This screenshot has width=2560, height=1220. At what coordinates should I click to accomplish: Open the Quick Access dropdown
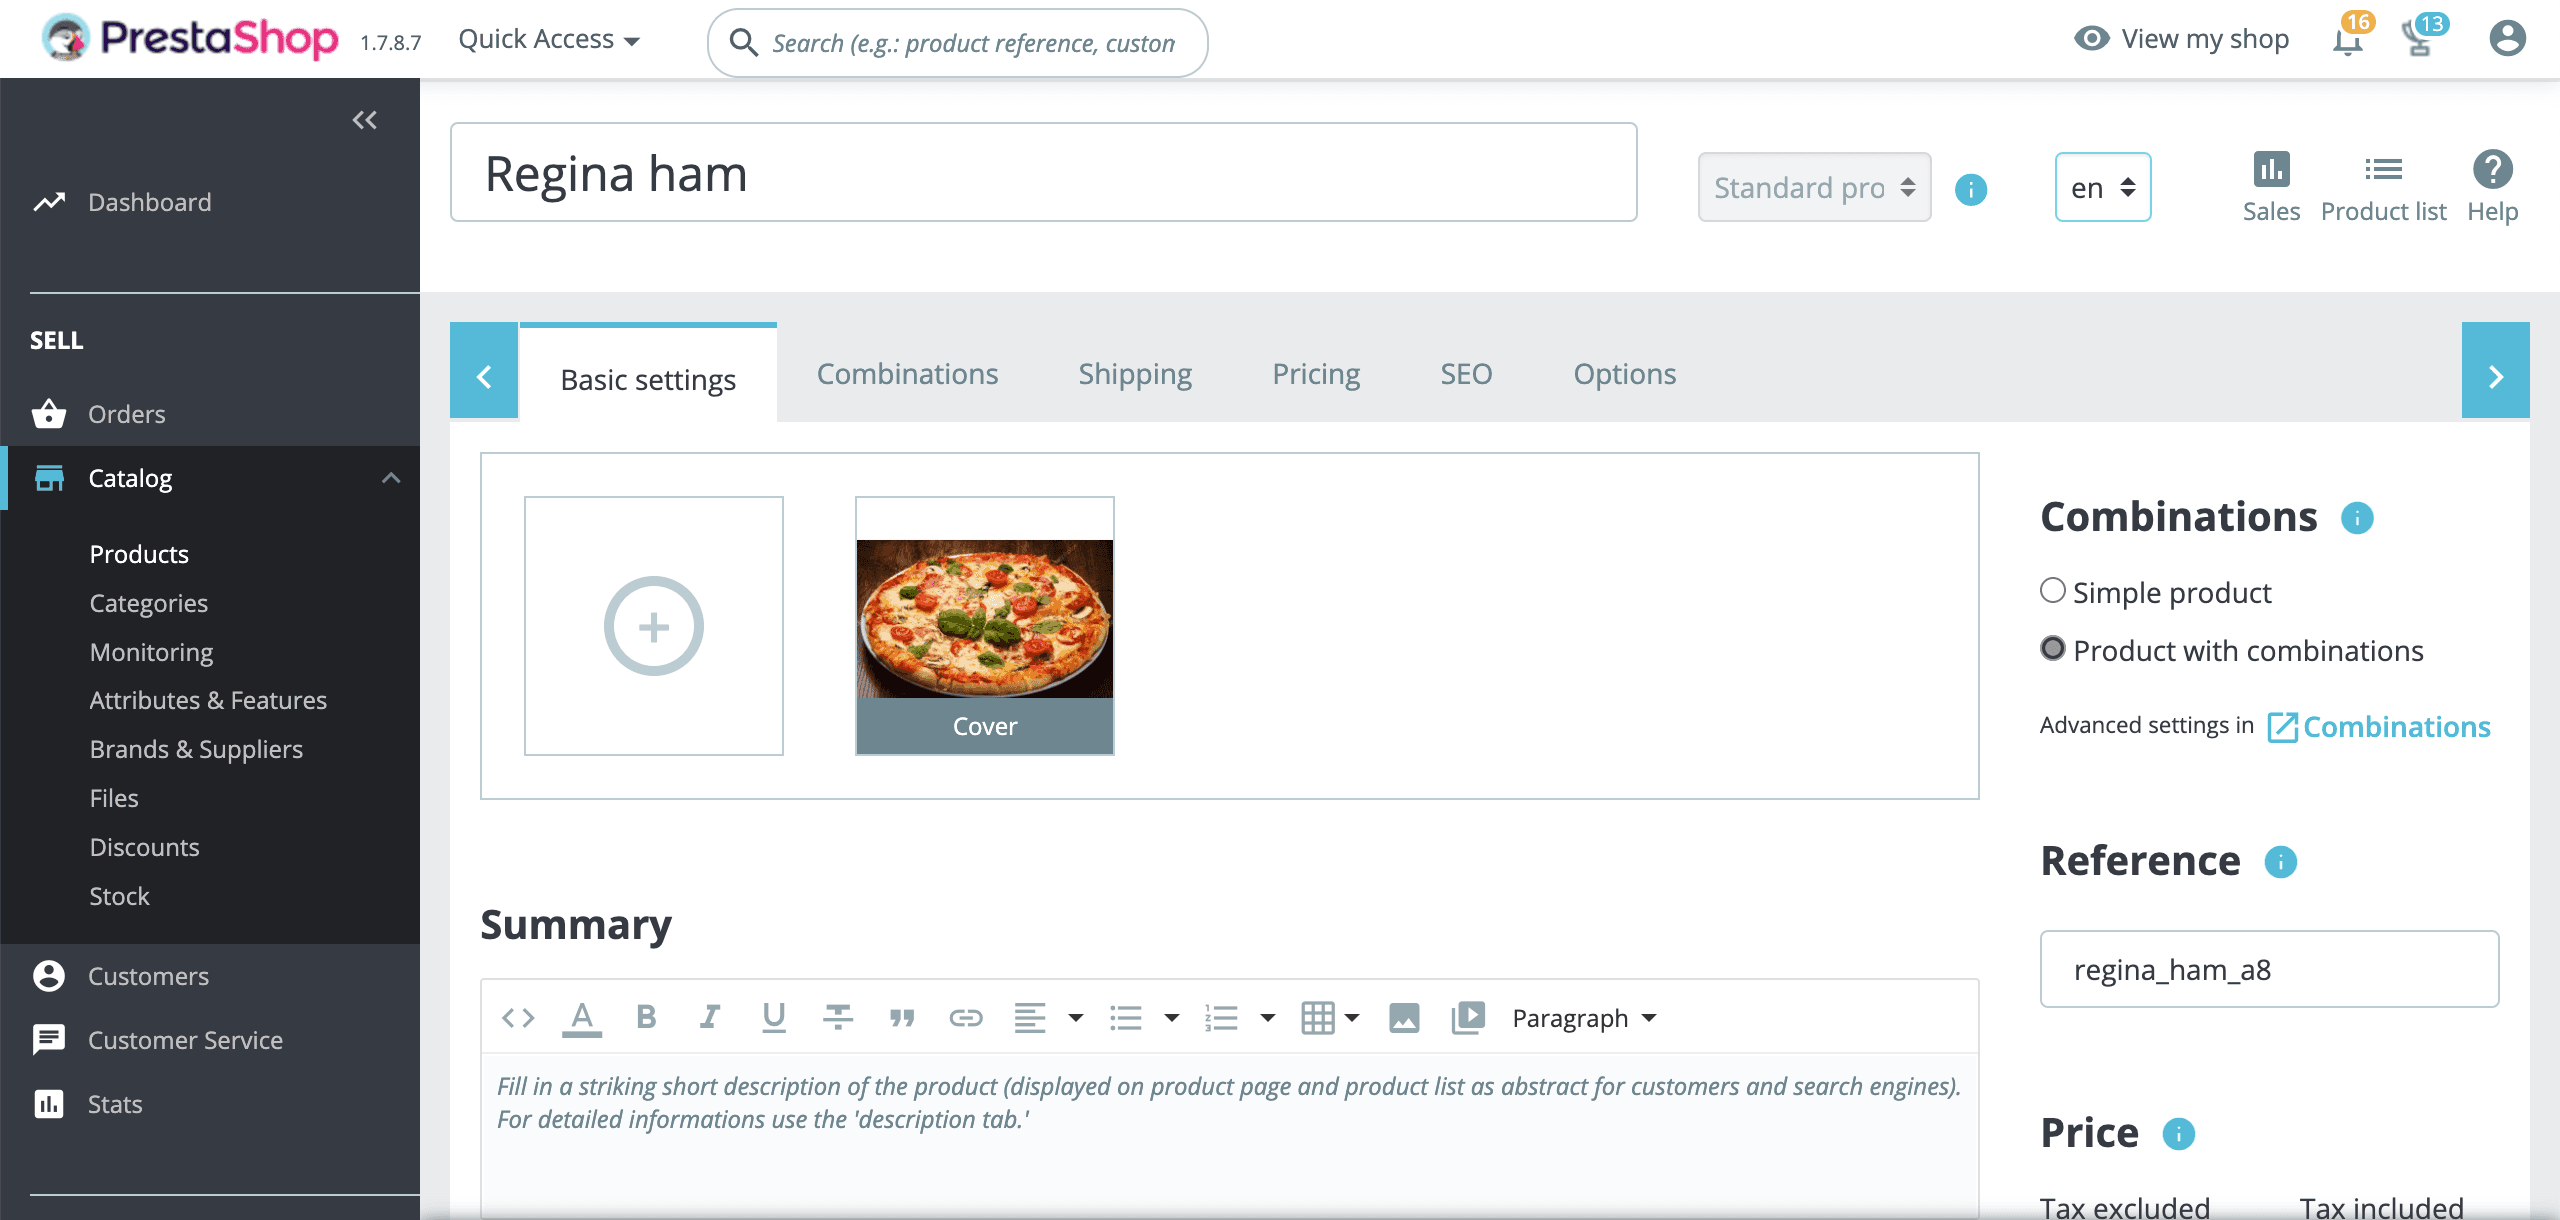point(548,39)
